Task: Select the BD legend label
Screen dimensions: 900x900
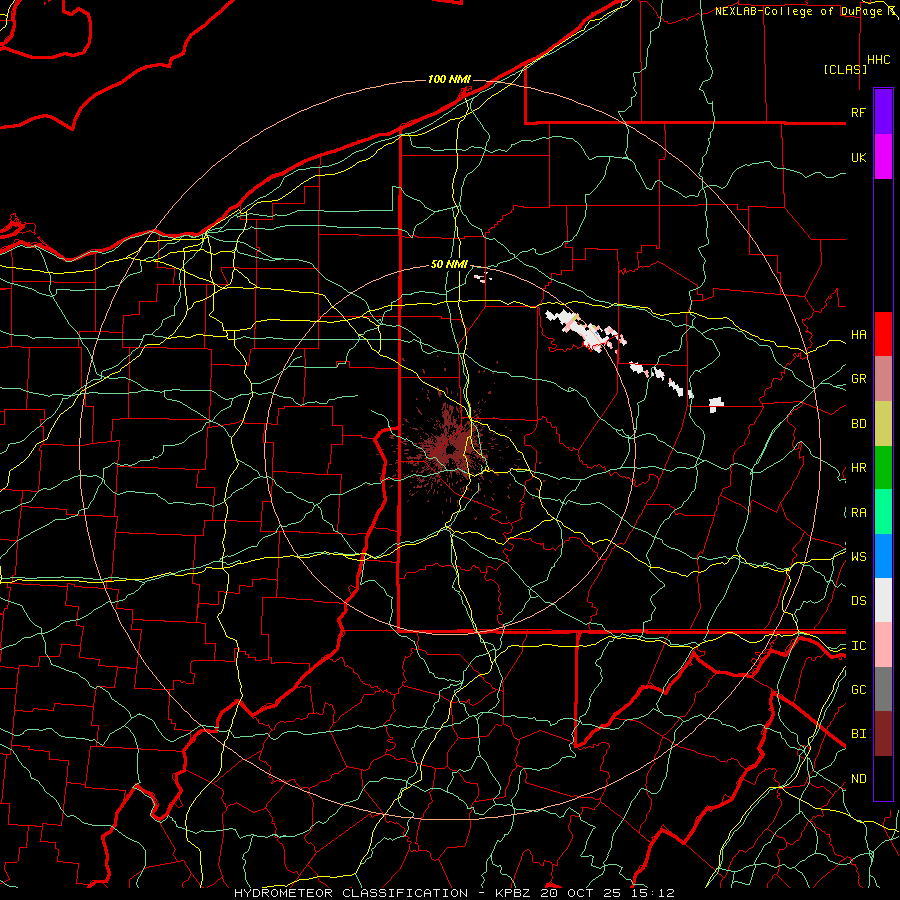Action: pos(859,424)
